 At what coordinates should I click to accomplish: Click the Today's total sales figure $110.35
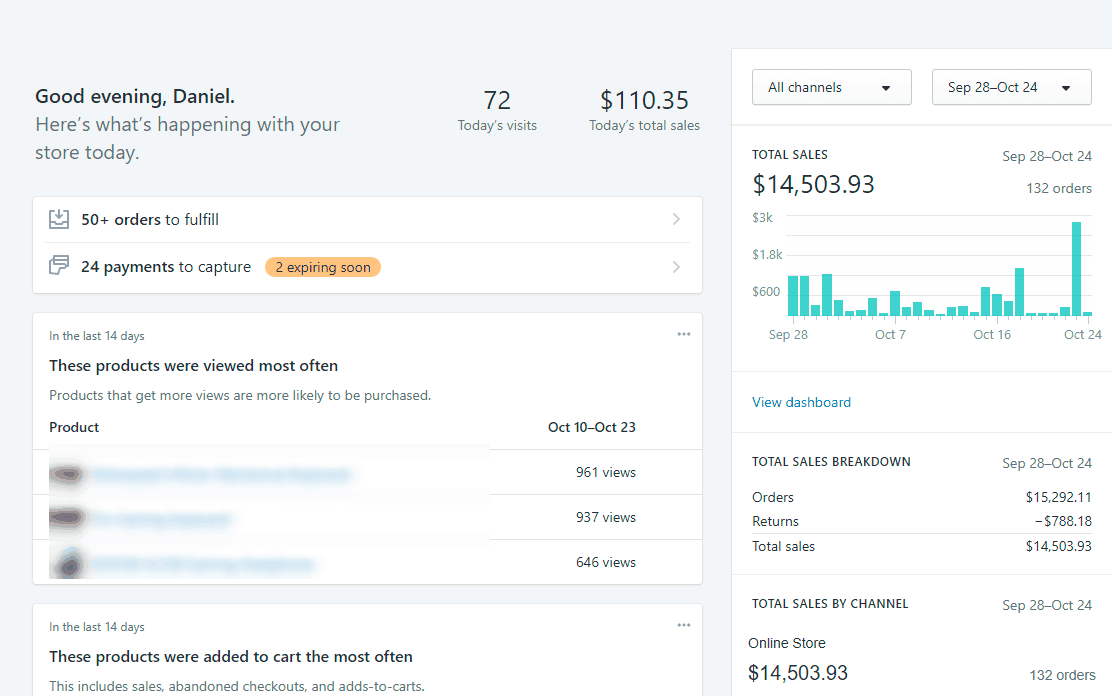pos(644,101)
